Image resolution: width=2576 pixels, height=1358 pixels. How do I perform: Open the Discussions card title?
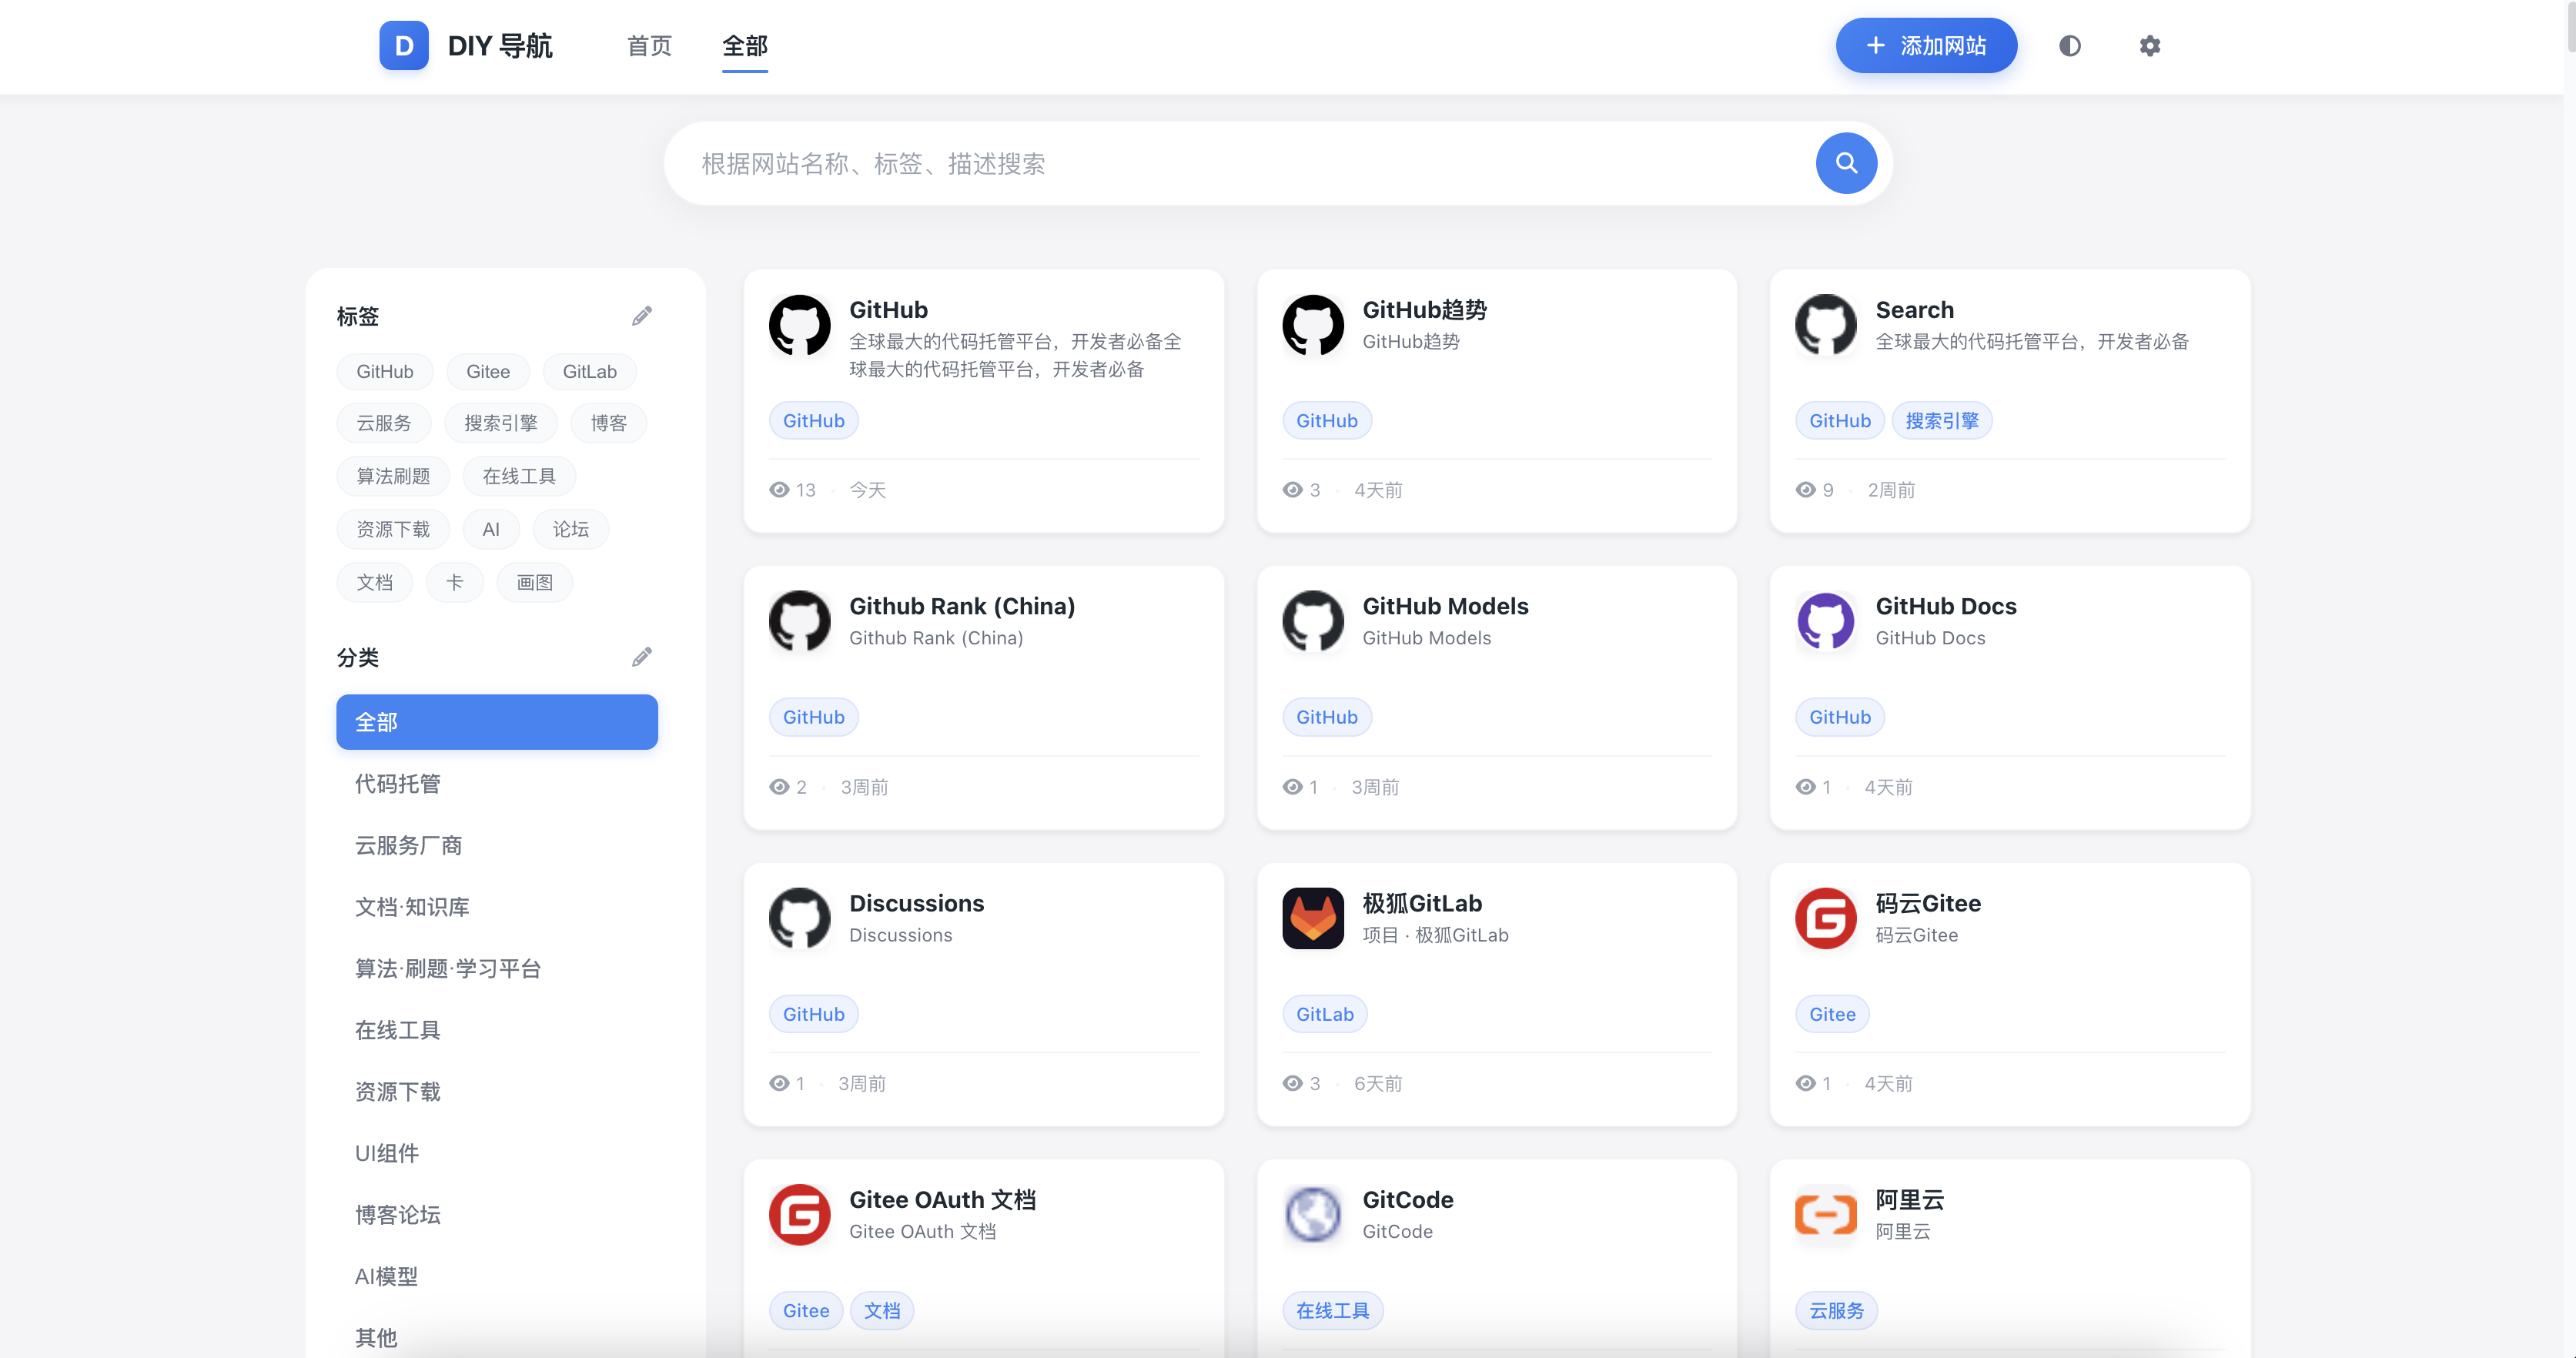pos(916,903)
